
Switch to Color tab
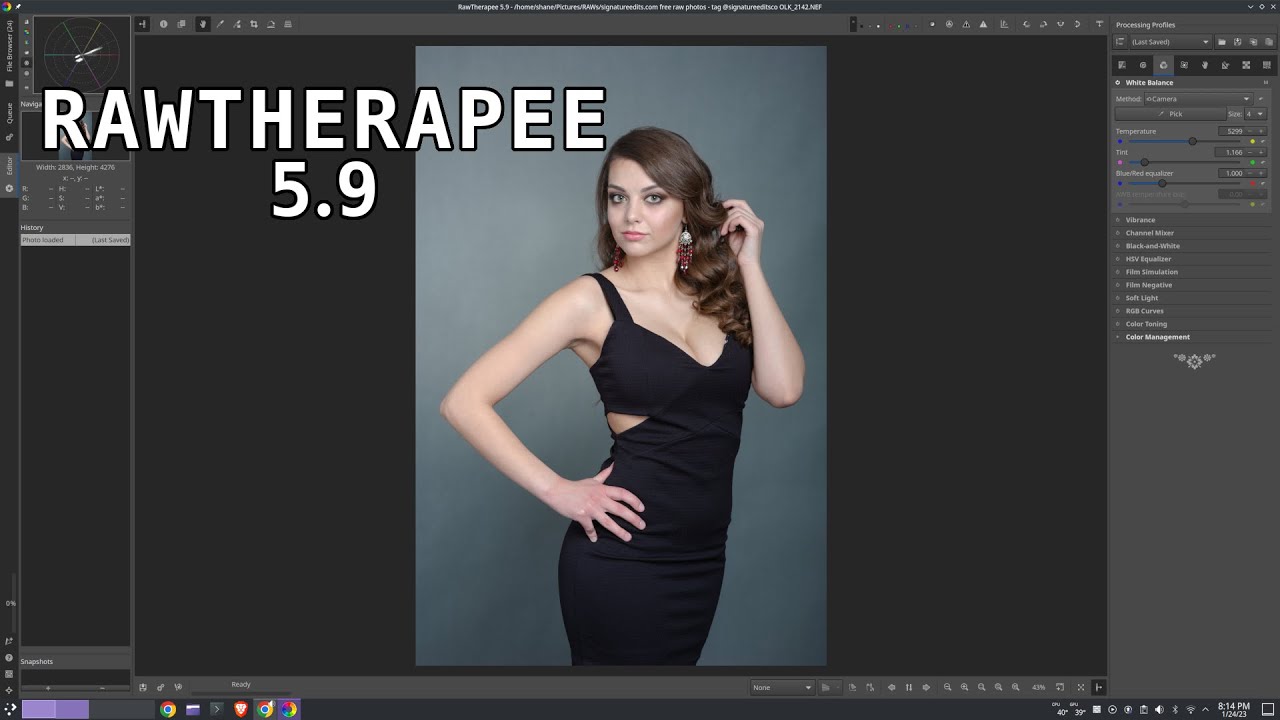(x=1163, y=65)
